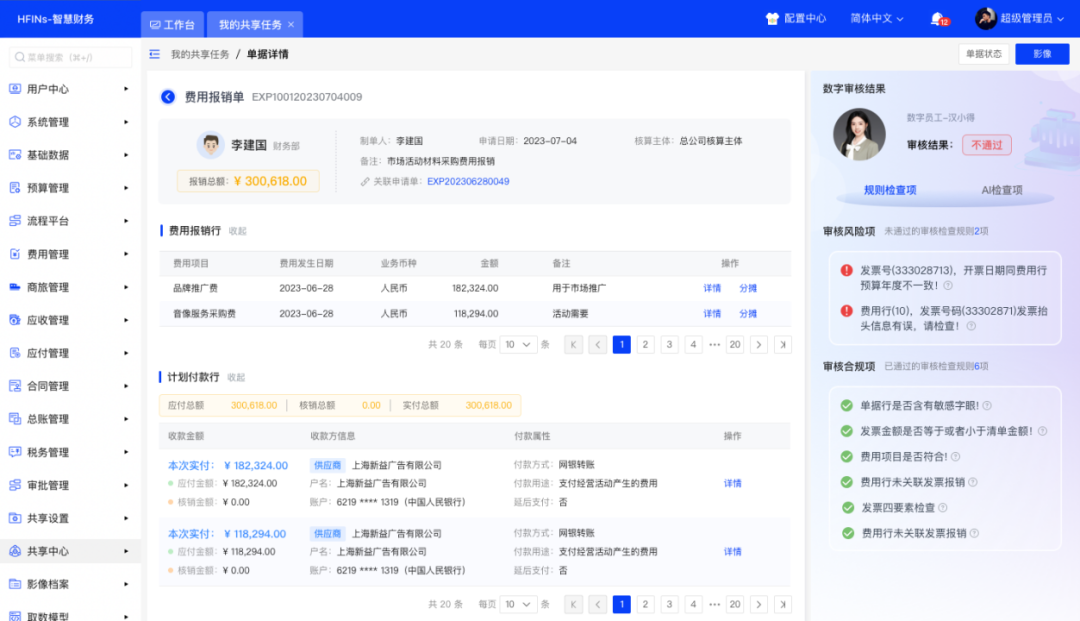
Task: Collapse the 计划付款行 section with 收起
Action: click(x=236, y=378)
